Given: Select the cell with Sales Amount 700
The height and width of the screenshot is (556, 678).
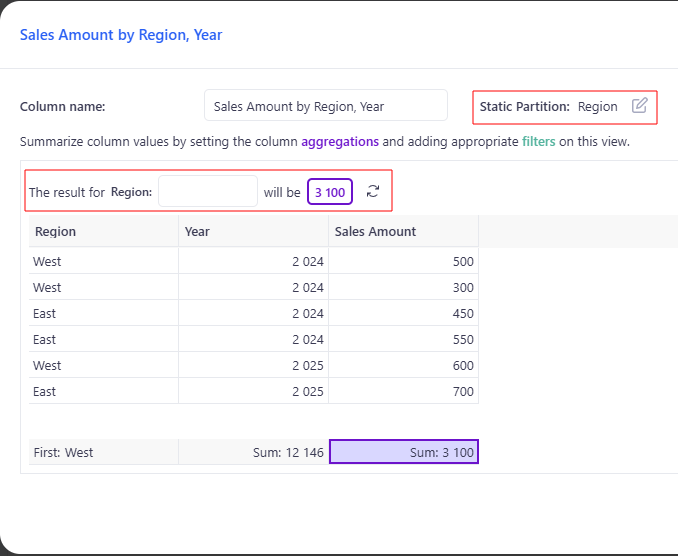Looking at the screenshot, I should click(403, 391).
